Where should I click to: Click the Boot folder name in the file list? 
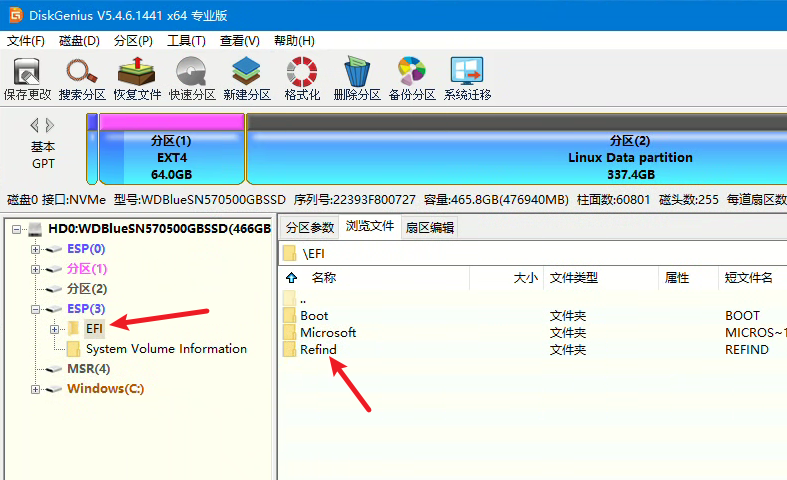coord(314,316)
